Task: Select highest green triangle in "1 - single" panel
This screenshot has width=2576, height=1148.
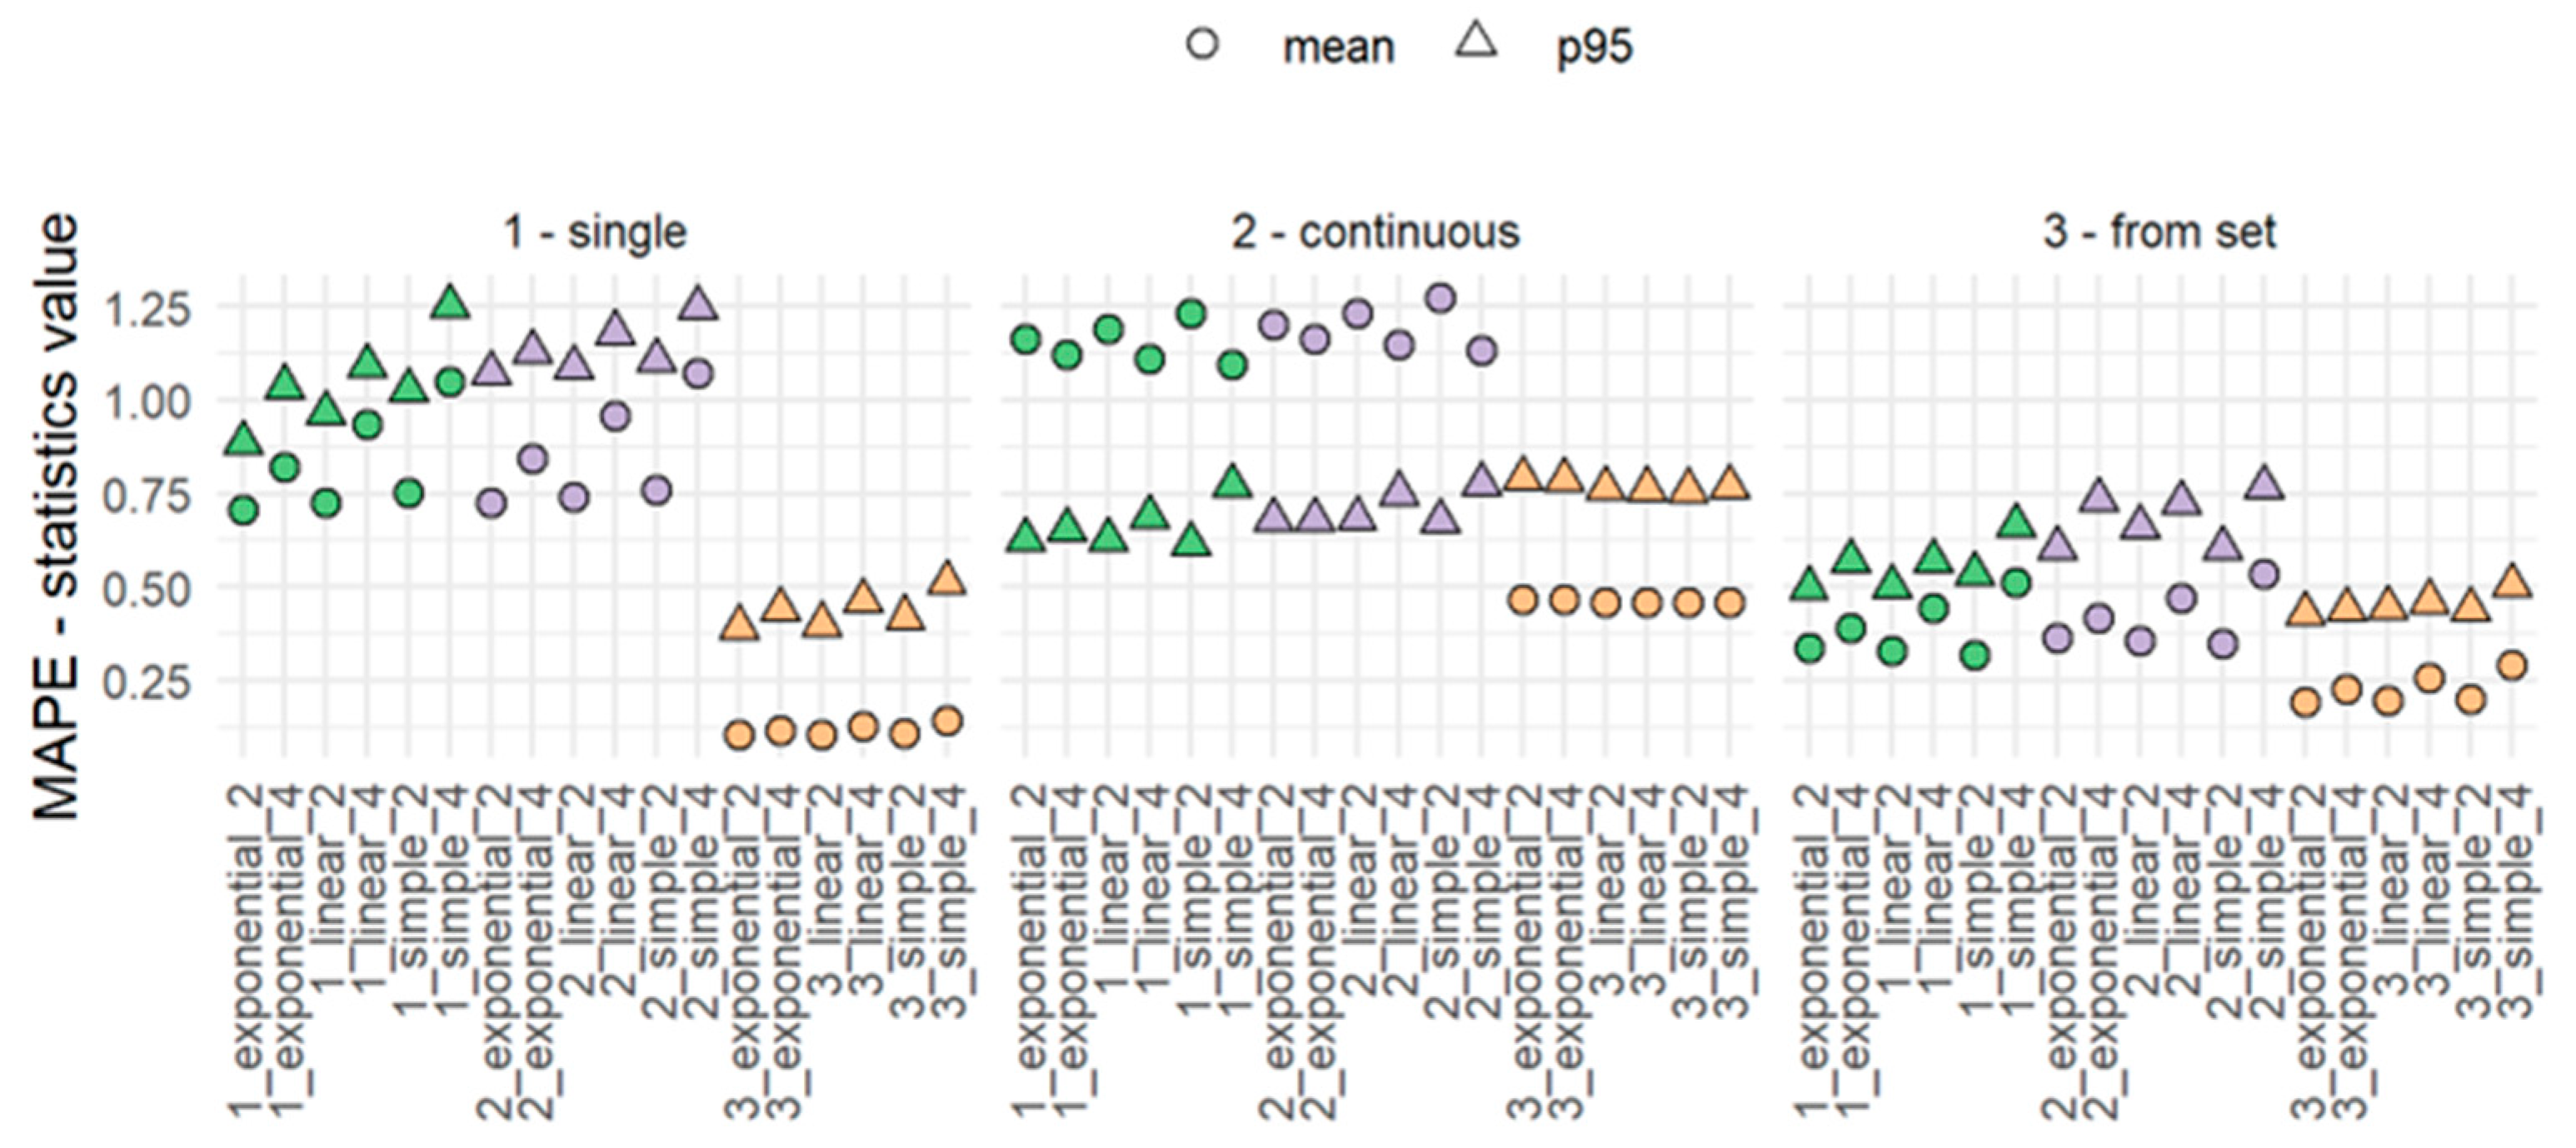Action: [x=451, y=303]
